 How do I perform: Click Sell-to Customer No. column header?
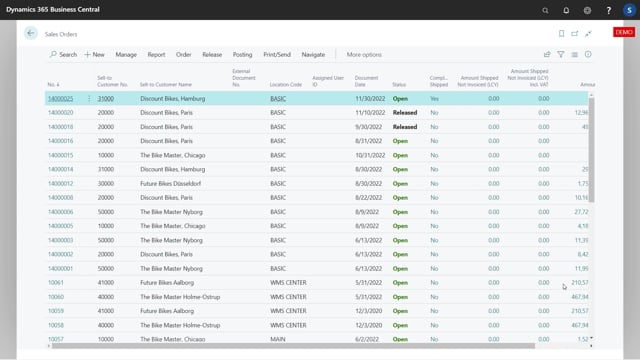tap(113, 81)
